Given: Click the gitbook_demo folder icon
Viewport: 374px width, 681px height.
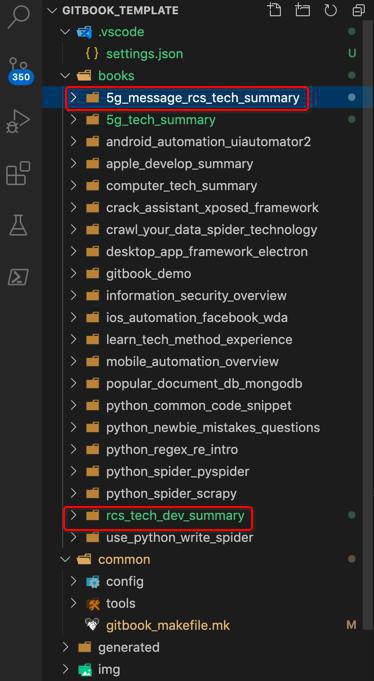Looking at the screenshot, I should (x=92, y=274).
